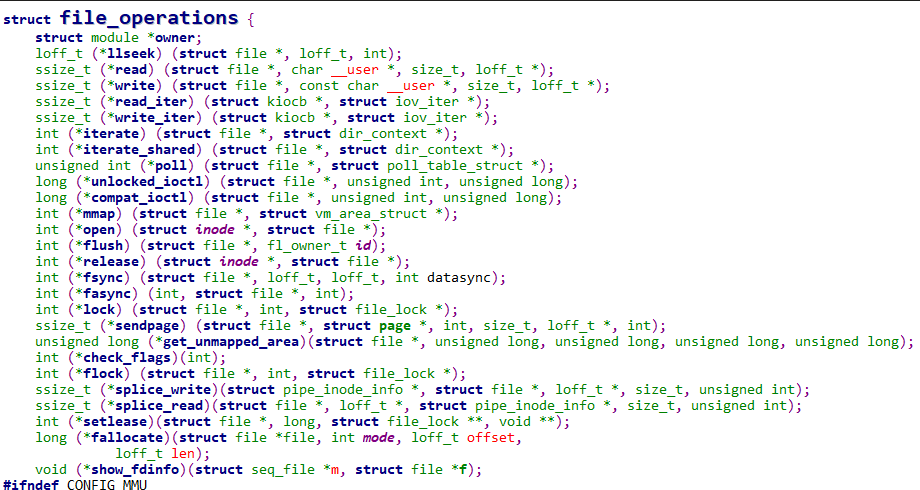Select the compat_ioctl identifier
Image resolution: width=920 pixels, height=490 pixels.
coord(139,198)
